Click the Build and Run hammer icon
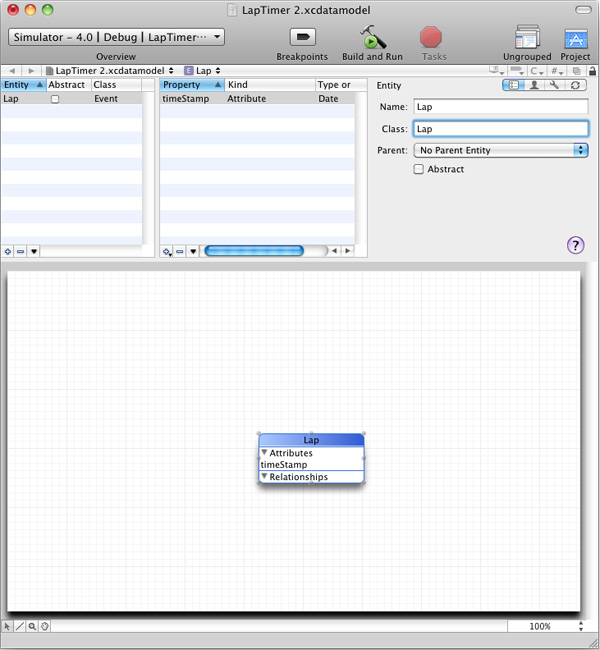 [373, 37]
